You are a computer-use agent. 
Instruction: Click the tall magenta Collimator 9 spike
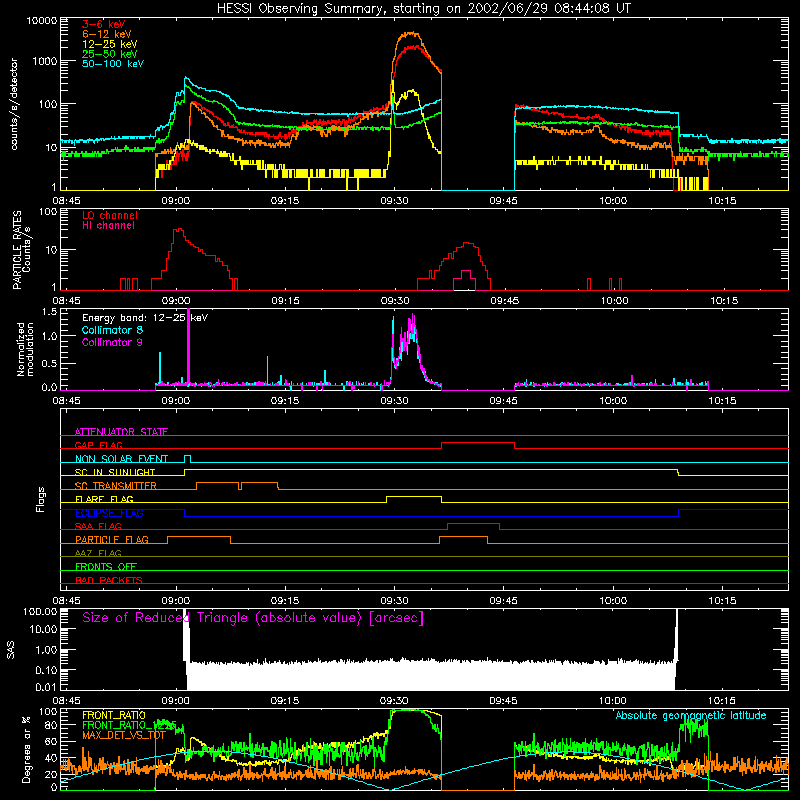(x=189, y=347)
